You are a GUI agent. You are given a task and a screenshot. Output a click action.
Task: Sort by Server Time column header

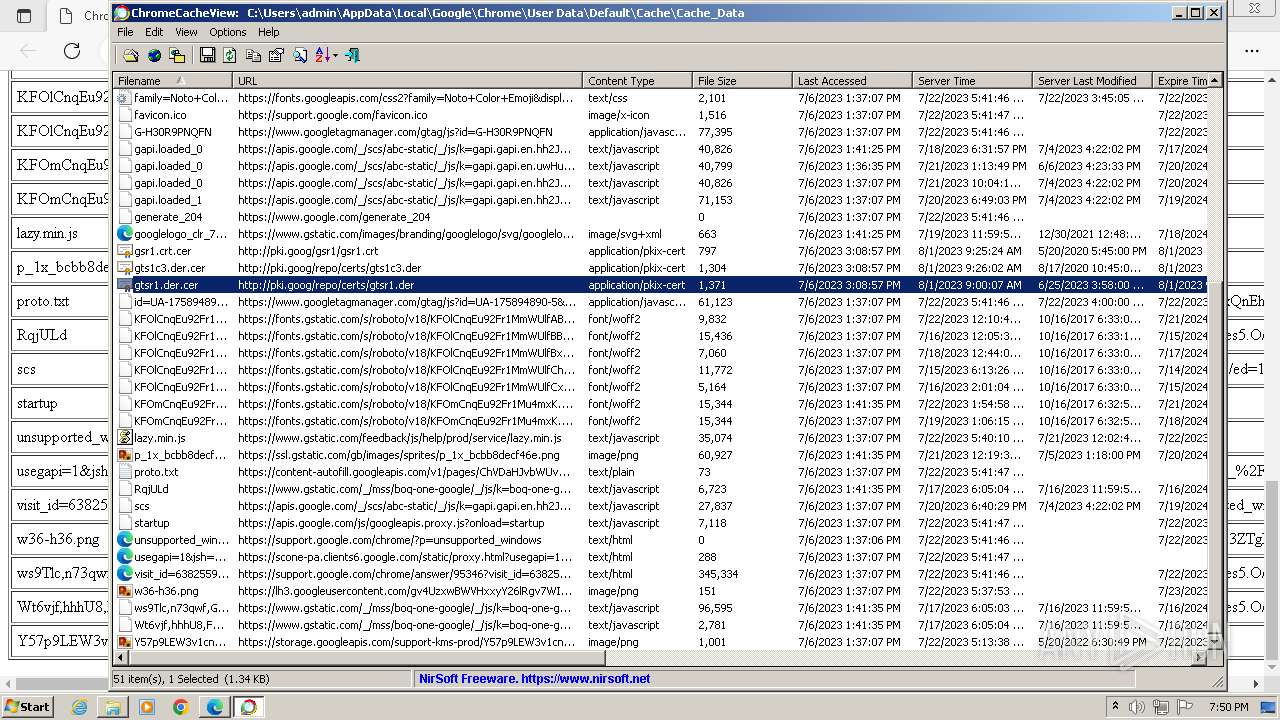click(x=973, y=81)
